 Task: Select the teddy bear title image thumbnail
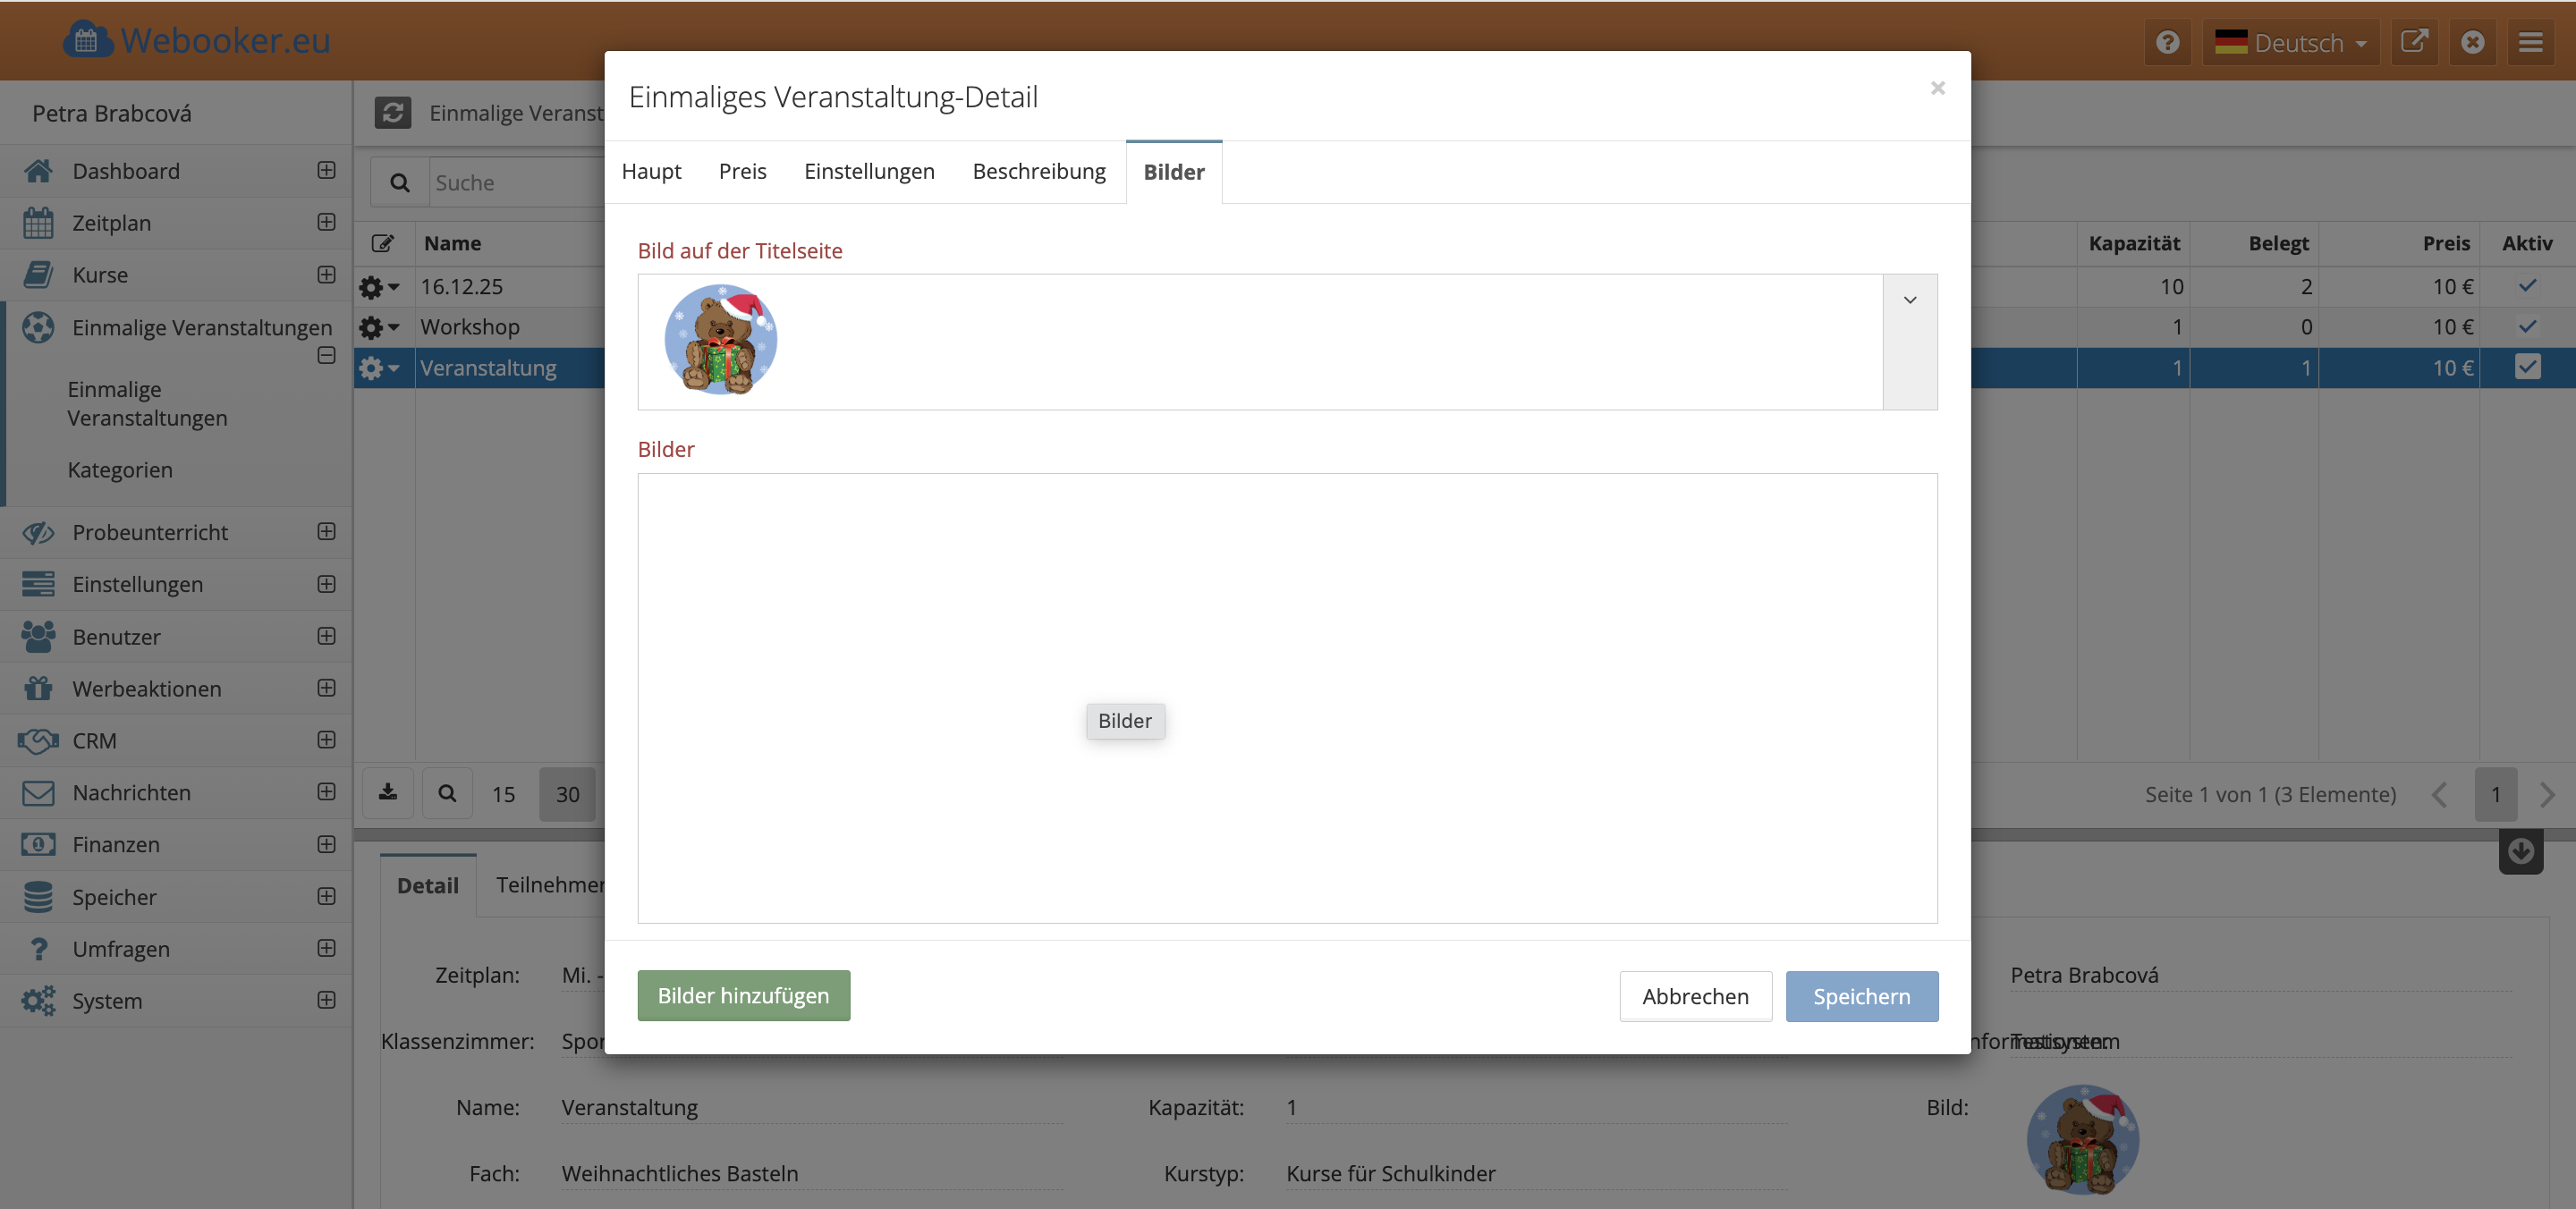point(720,340)
